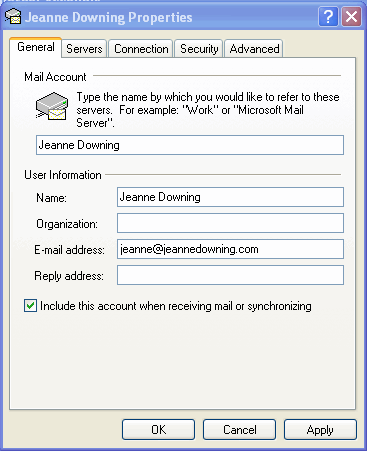Screen dimensions: 367x452
Task: Click the User Information section label
Action: click(x=63, y=175)
